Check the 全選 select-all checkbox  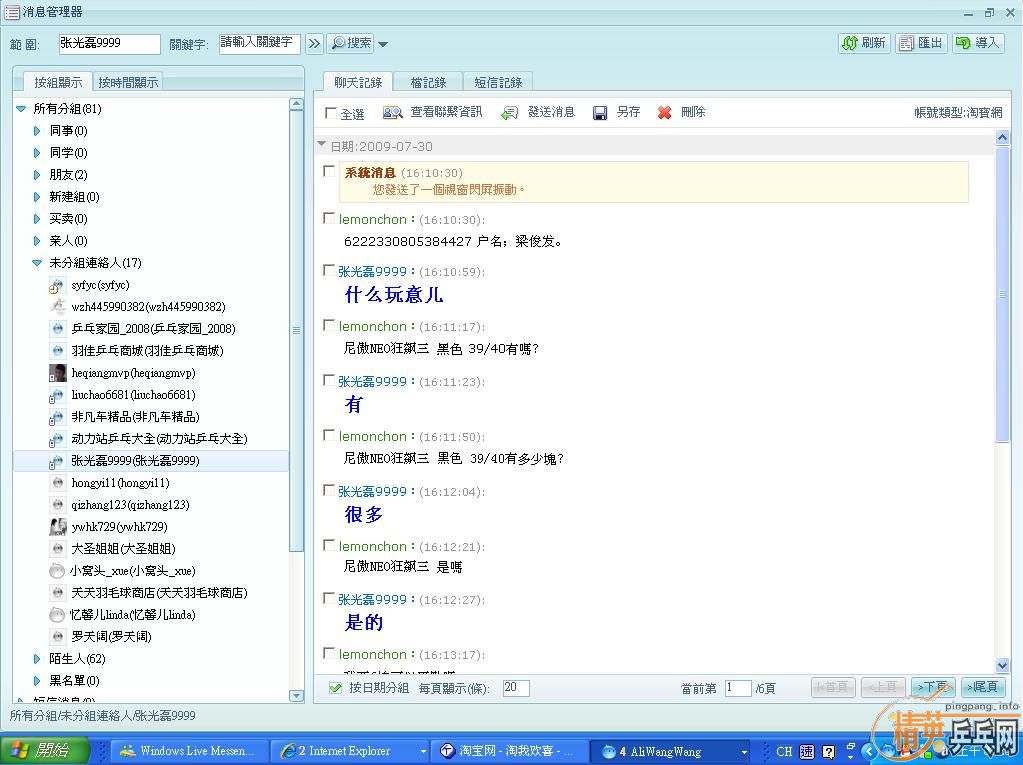331,113
